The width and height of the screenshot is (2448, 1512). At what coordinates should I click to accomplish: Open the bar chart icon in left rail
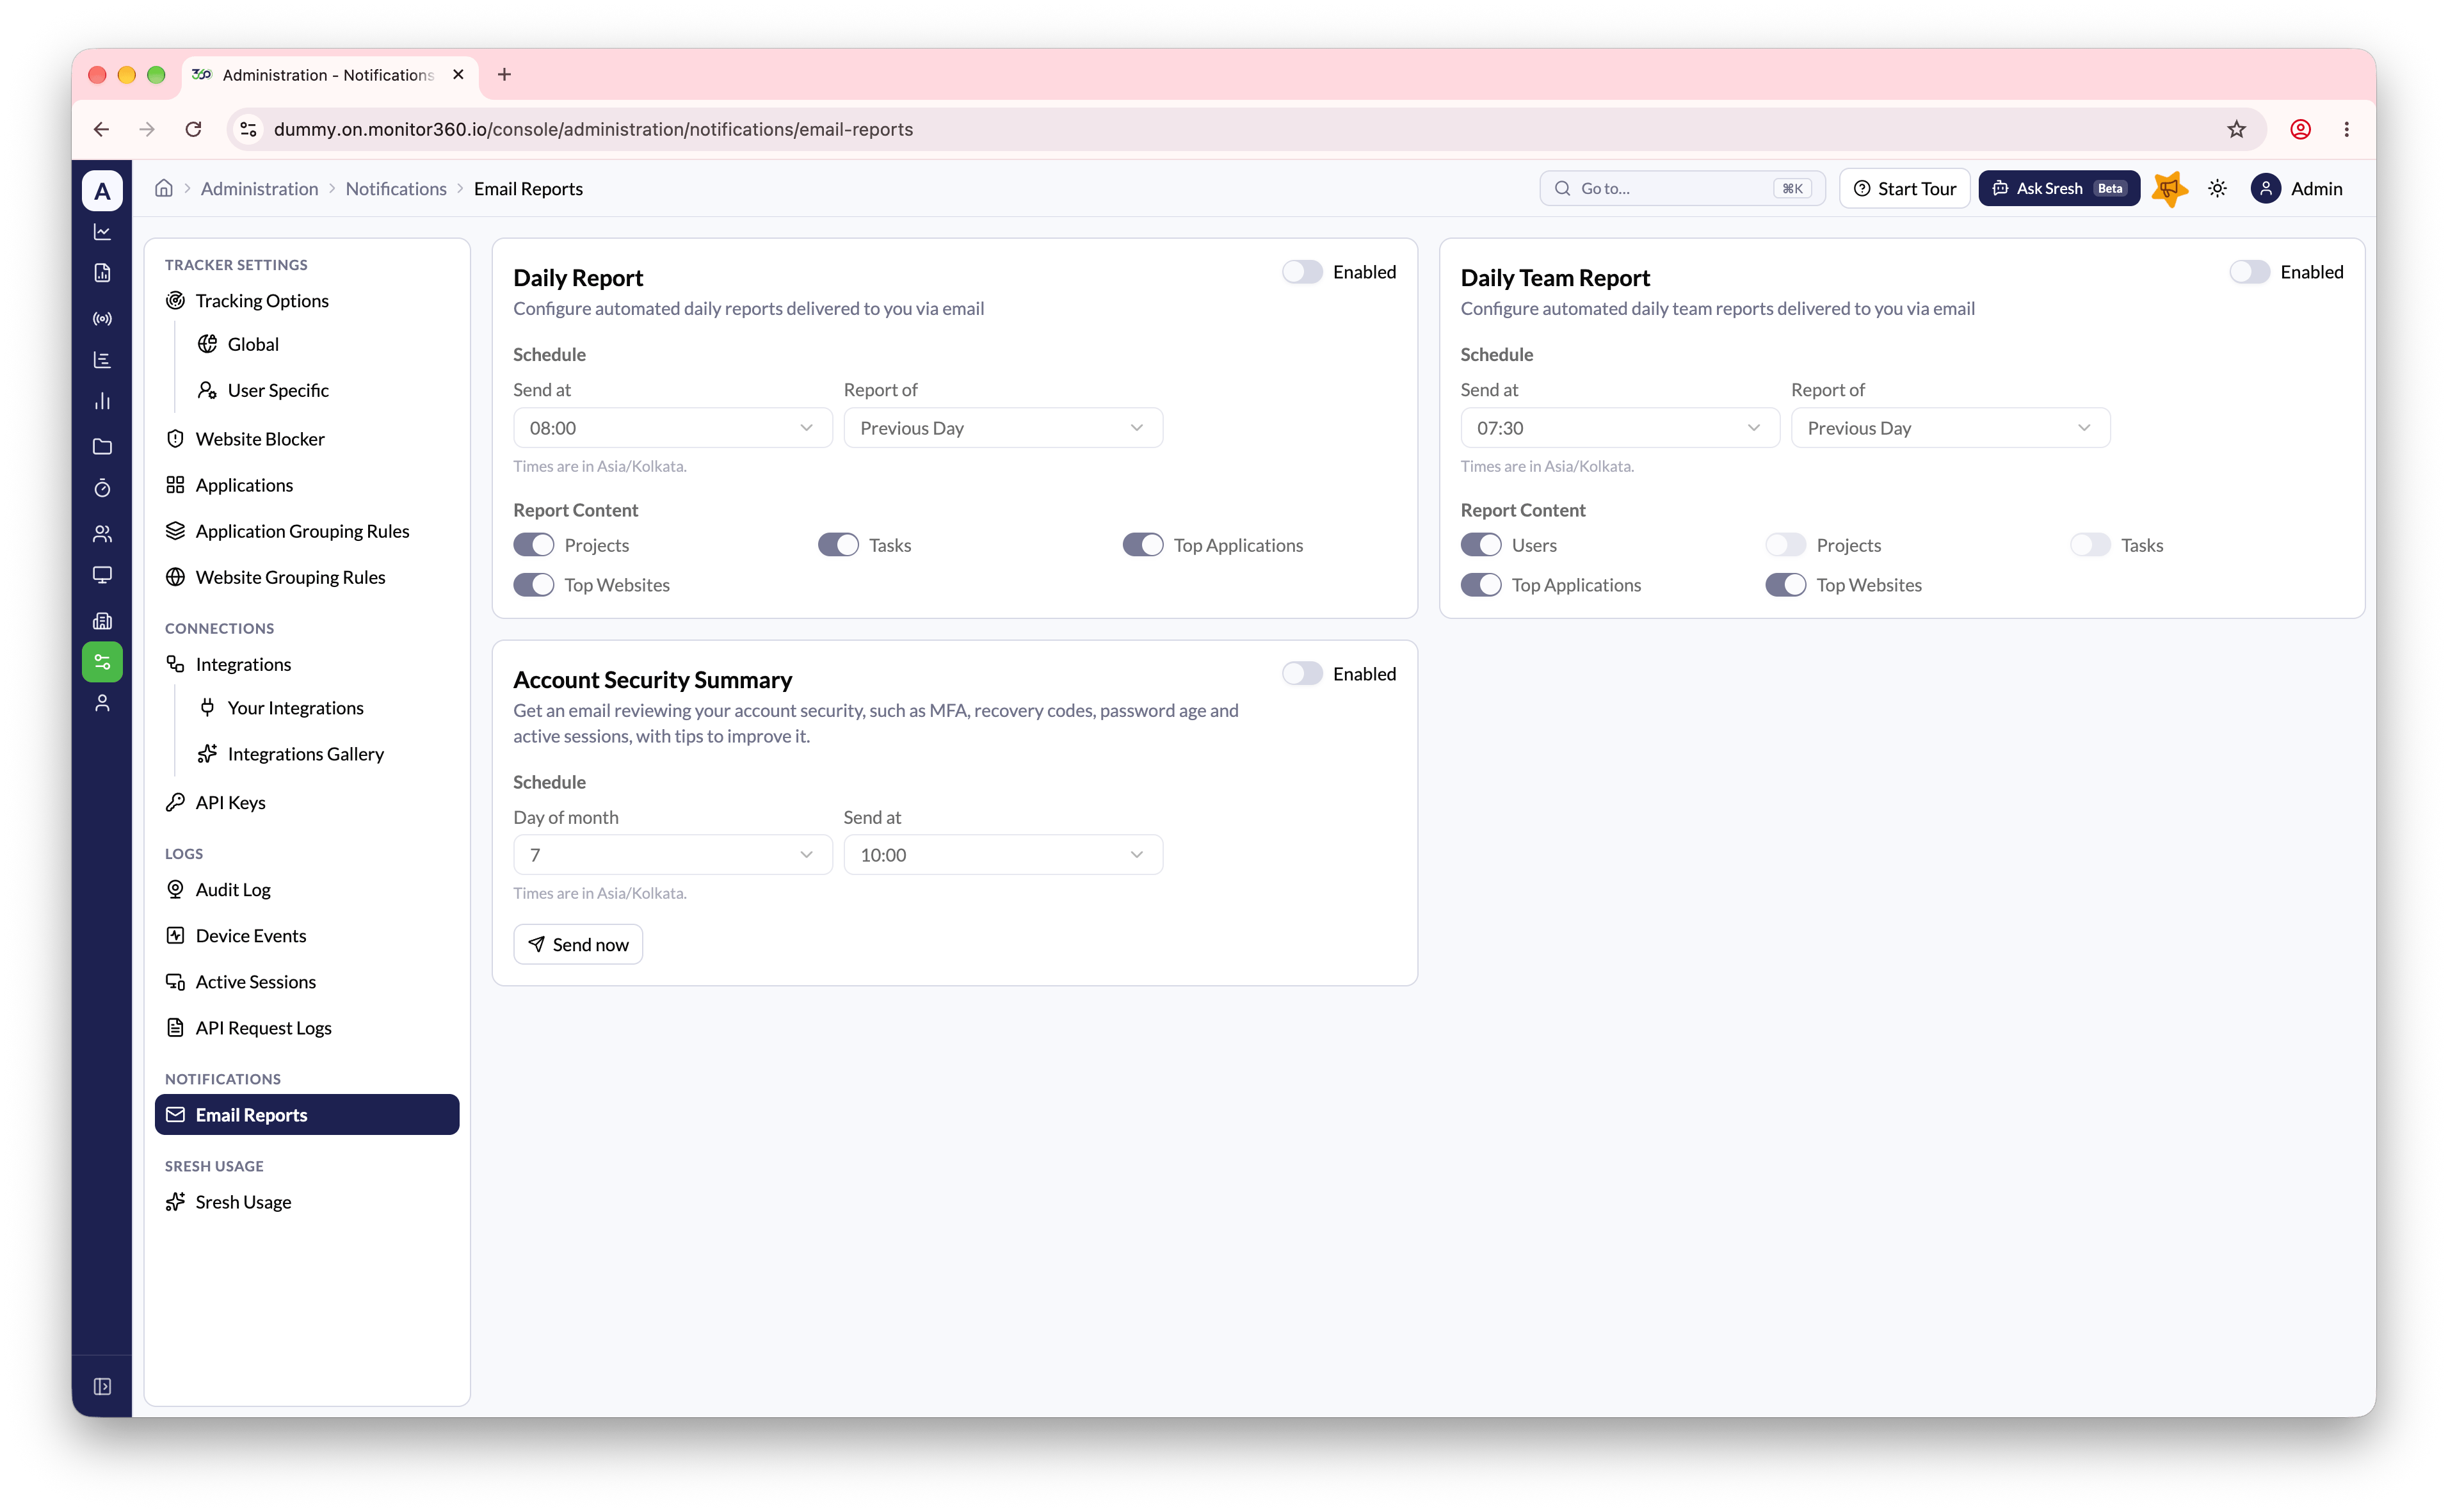point(102,402)
